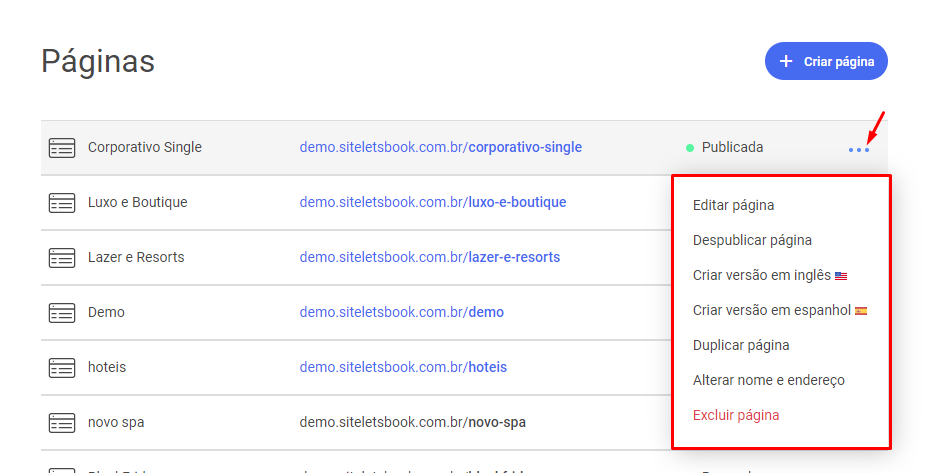Screen dimensions: 926x473
Task: Click the Corporativo Single page icon
Action: [62, 148]
